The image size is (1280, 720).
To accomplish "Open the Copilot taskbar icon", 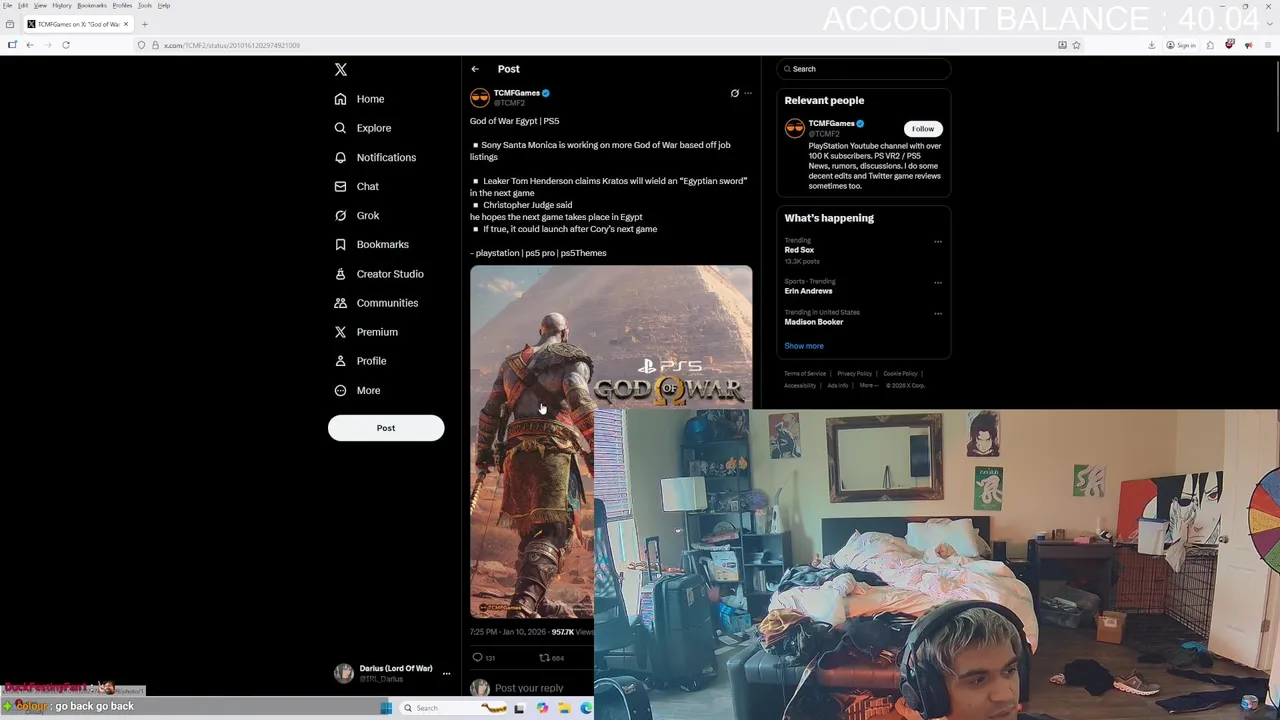I will click(542, 708).
